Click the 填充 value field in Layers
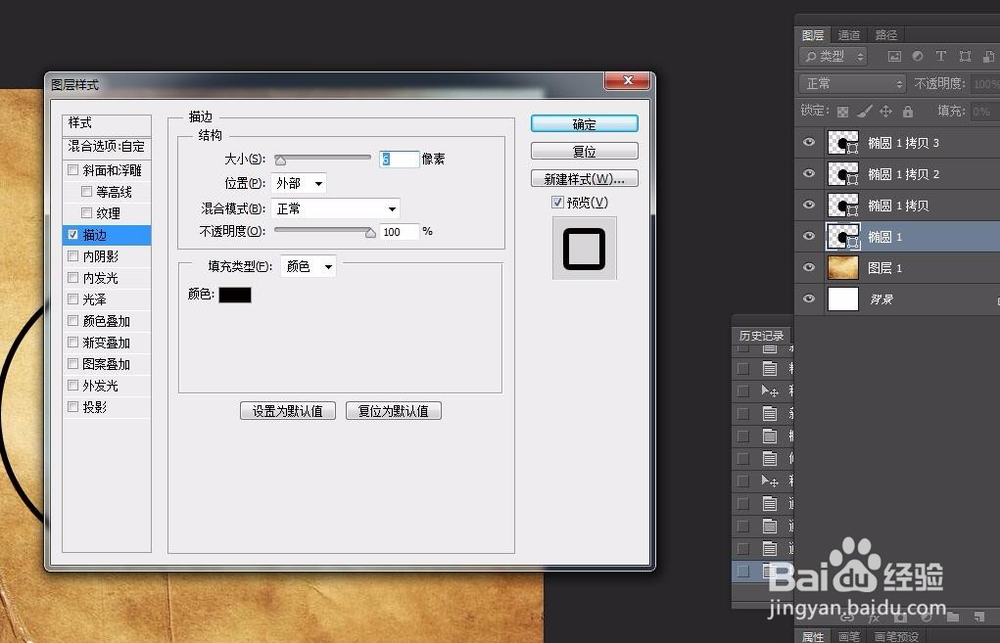Viewport: 1000px width, 643px height. click(x=985, y=112)
